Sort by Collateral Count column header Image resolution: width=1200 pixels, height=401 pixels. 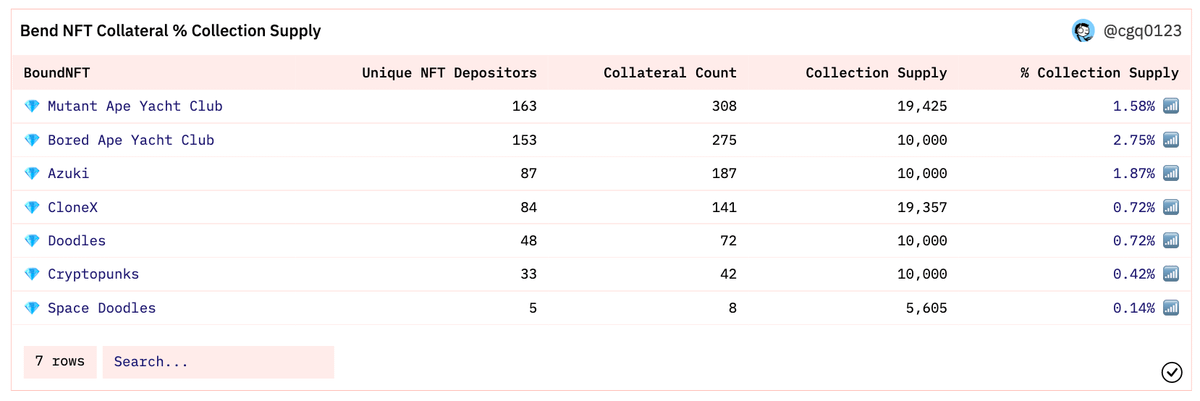[670, 73]
